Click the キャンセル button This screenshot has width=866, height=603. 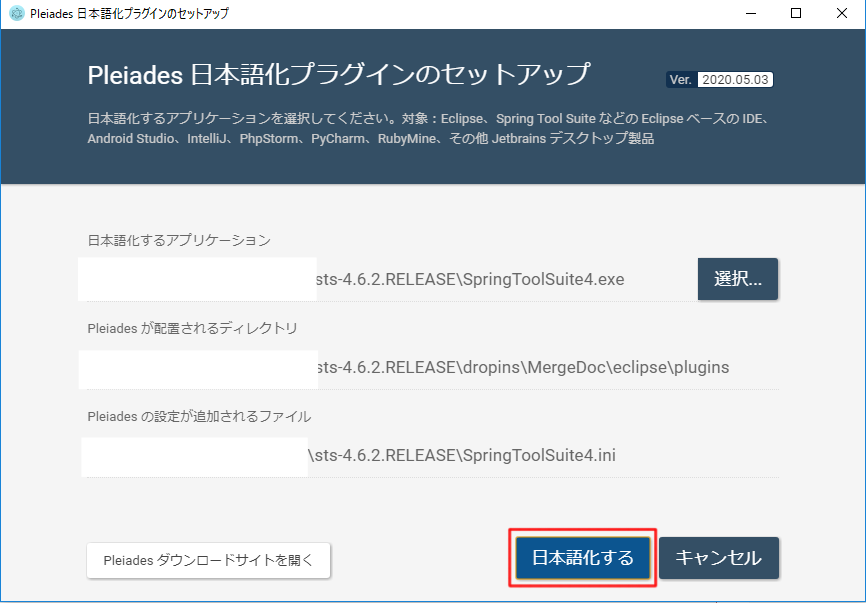[719, 558]
